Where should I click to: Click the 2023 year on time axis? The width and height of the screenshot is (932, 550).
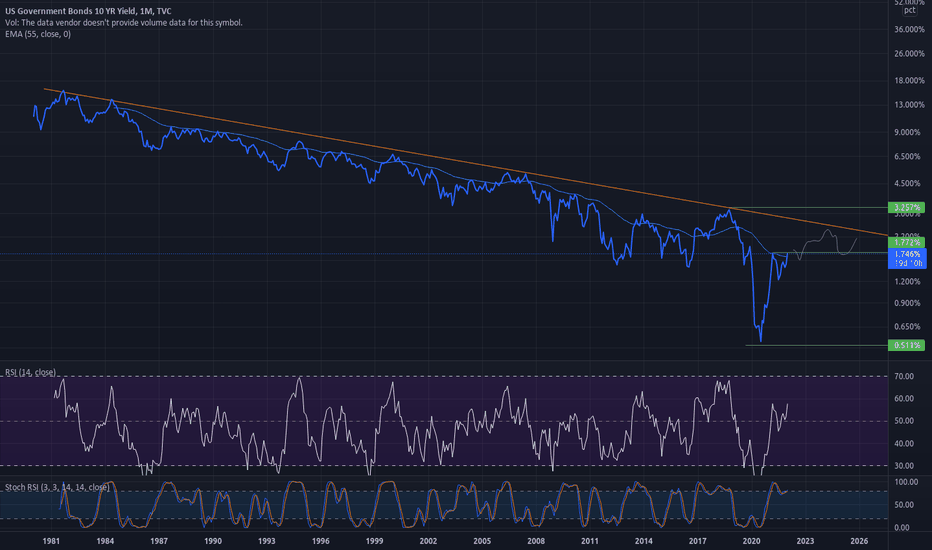[x=805, y=541]
